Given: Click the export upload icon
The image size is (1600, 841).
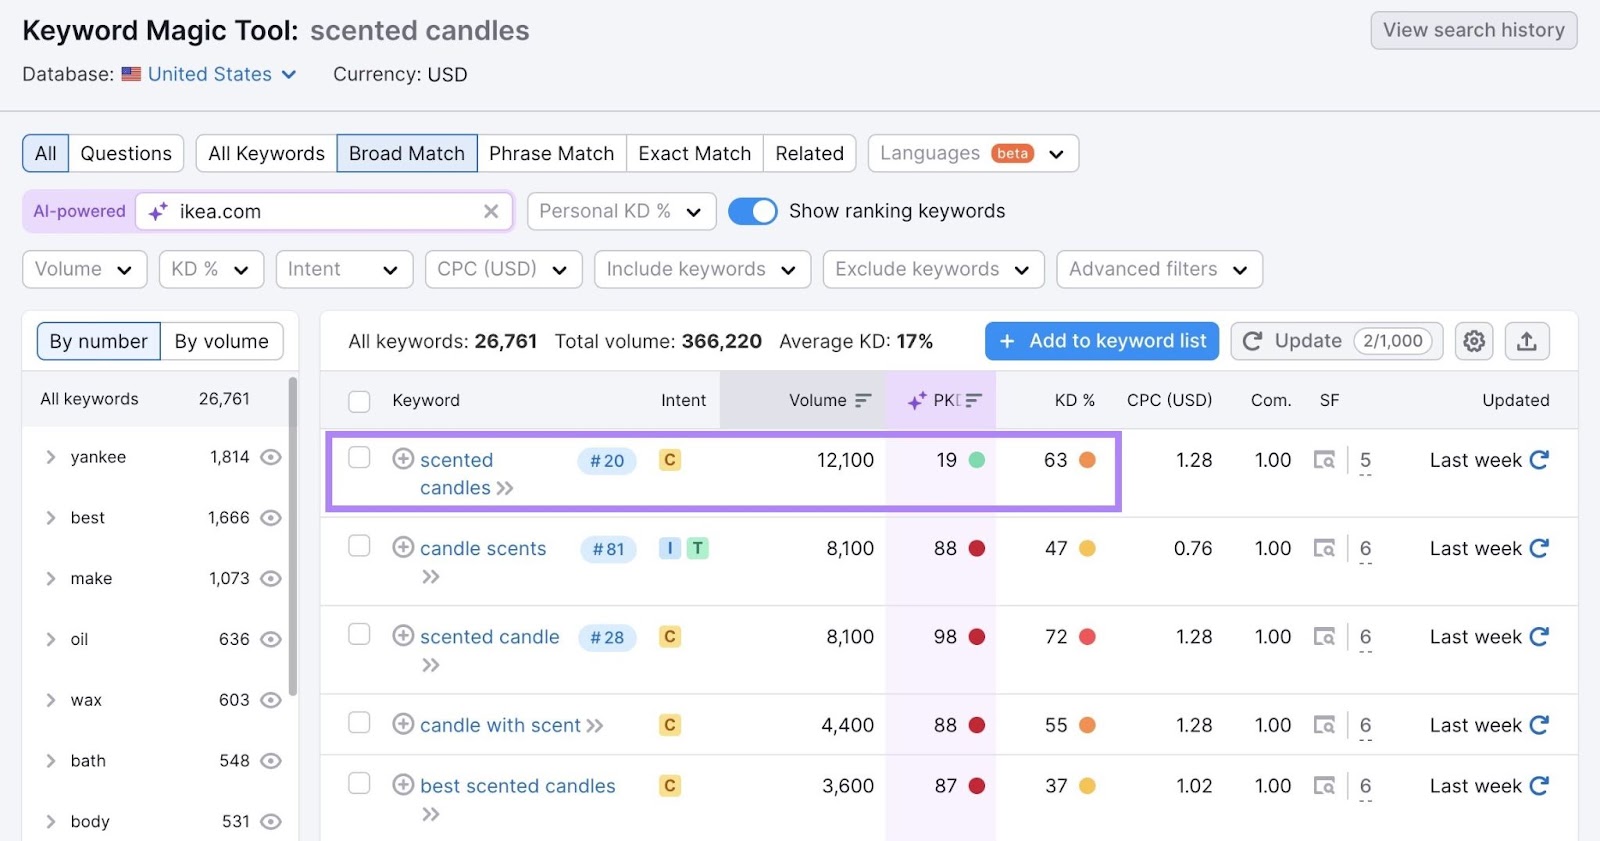Looking at the screenshot, I should click(x=1526, y=341).
